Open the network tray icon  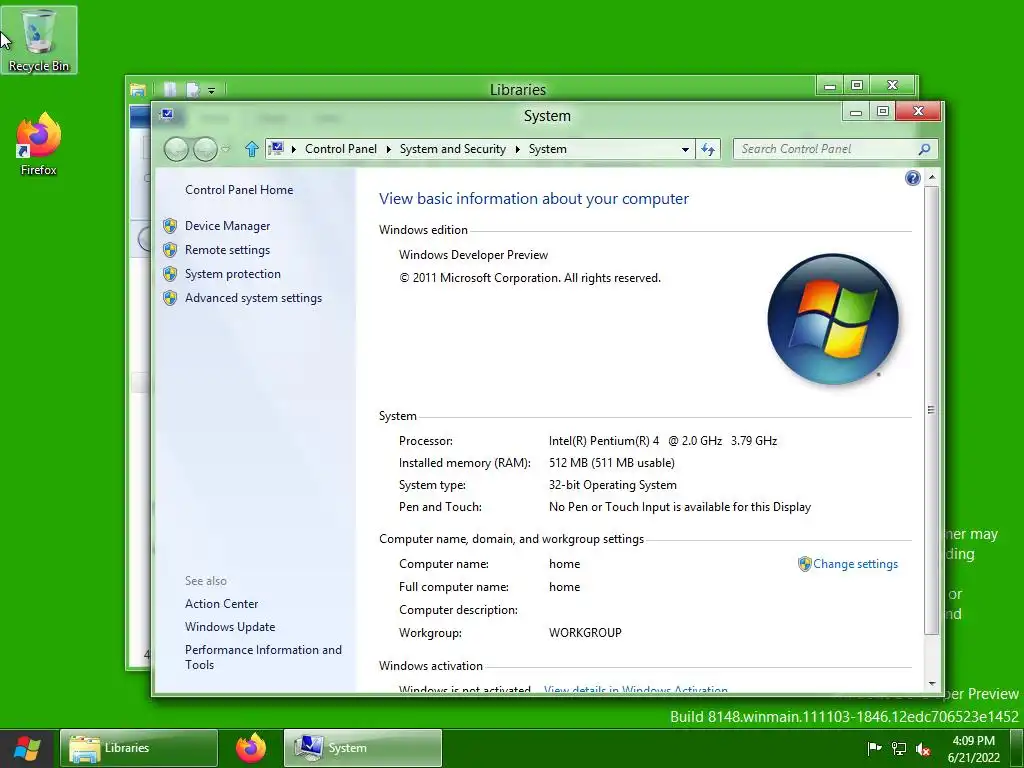pos(899,748)
